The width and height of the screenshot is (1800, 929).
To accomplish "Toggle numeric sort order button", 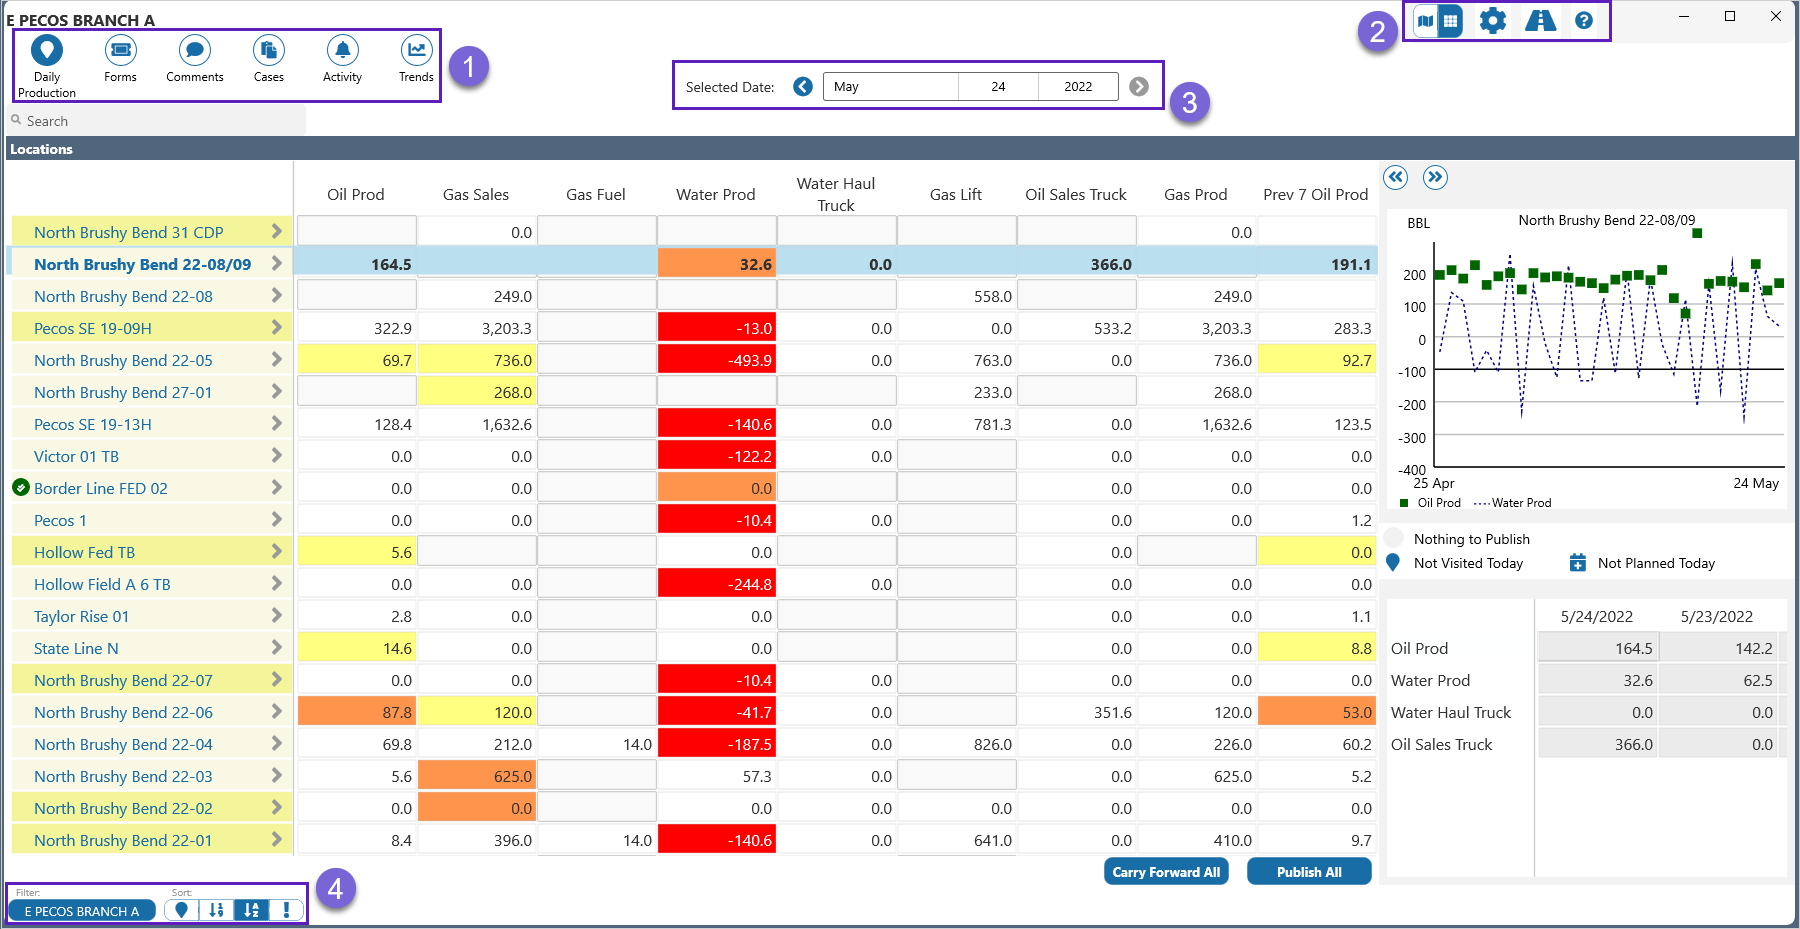I will pos(216,910).
